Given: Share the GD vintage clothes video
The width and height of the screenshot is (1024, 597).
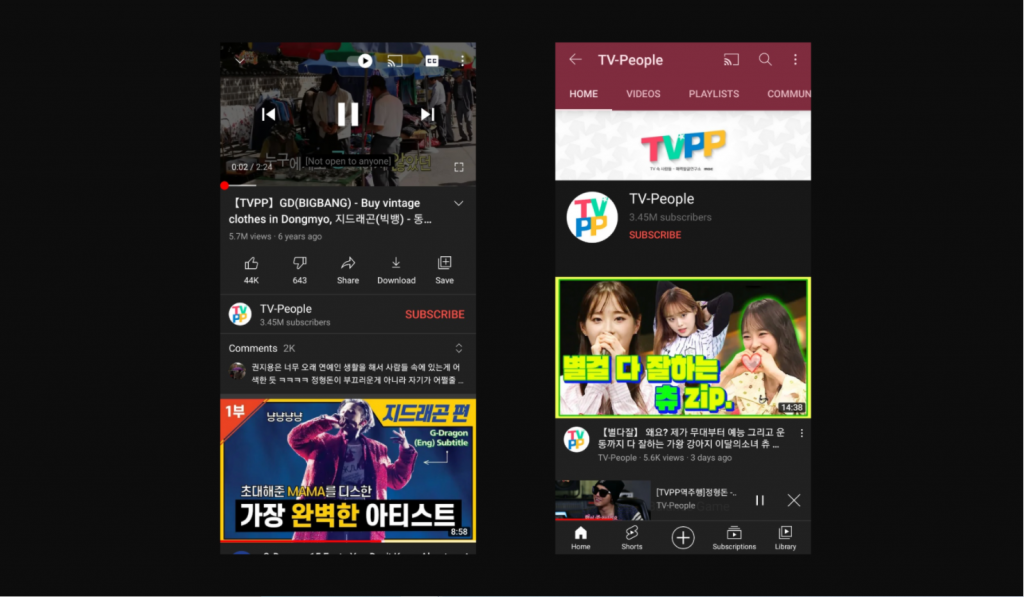Looking at the screenshot, I should pos(348,270).
